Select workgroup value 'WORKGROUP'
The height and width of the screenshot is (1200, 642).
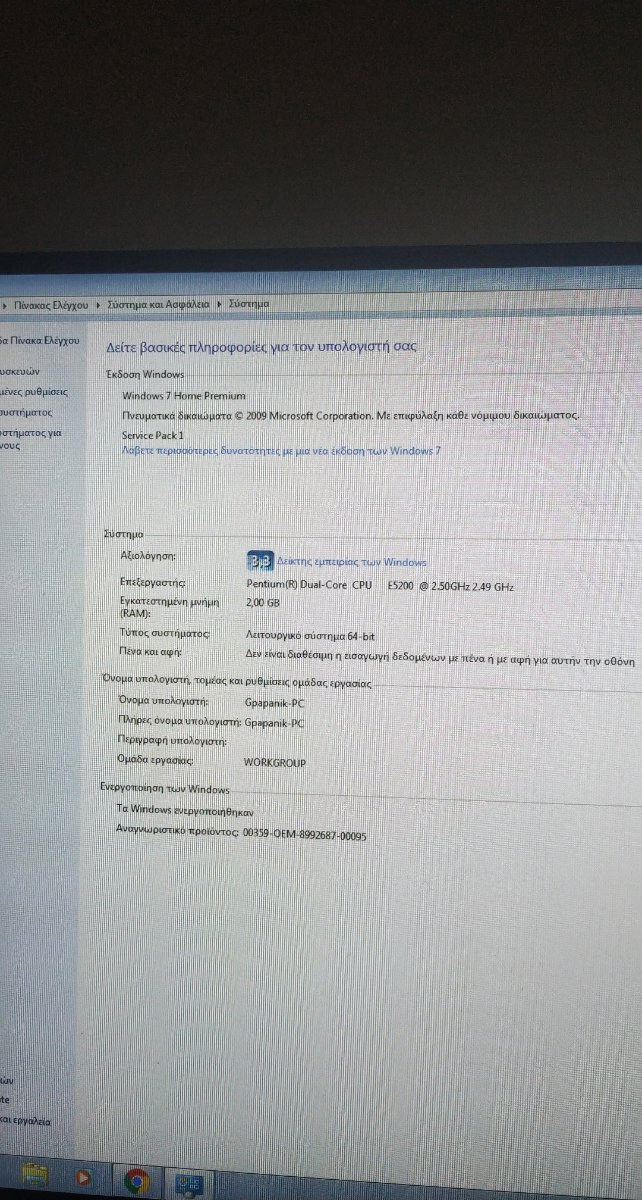275,763
